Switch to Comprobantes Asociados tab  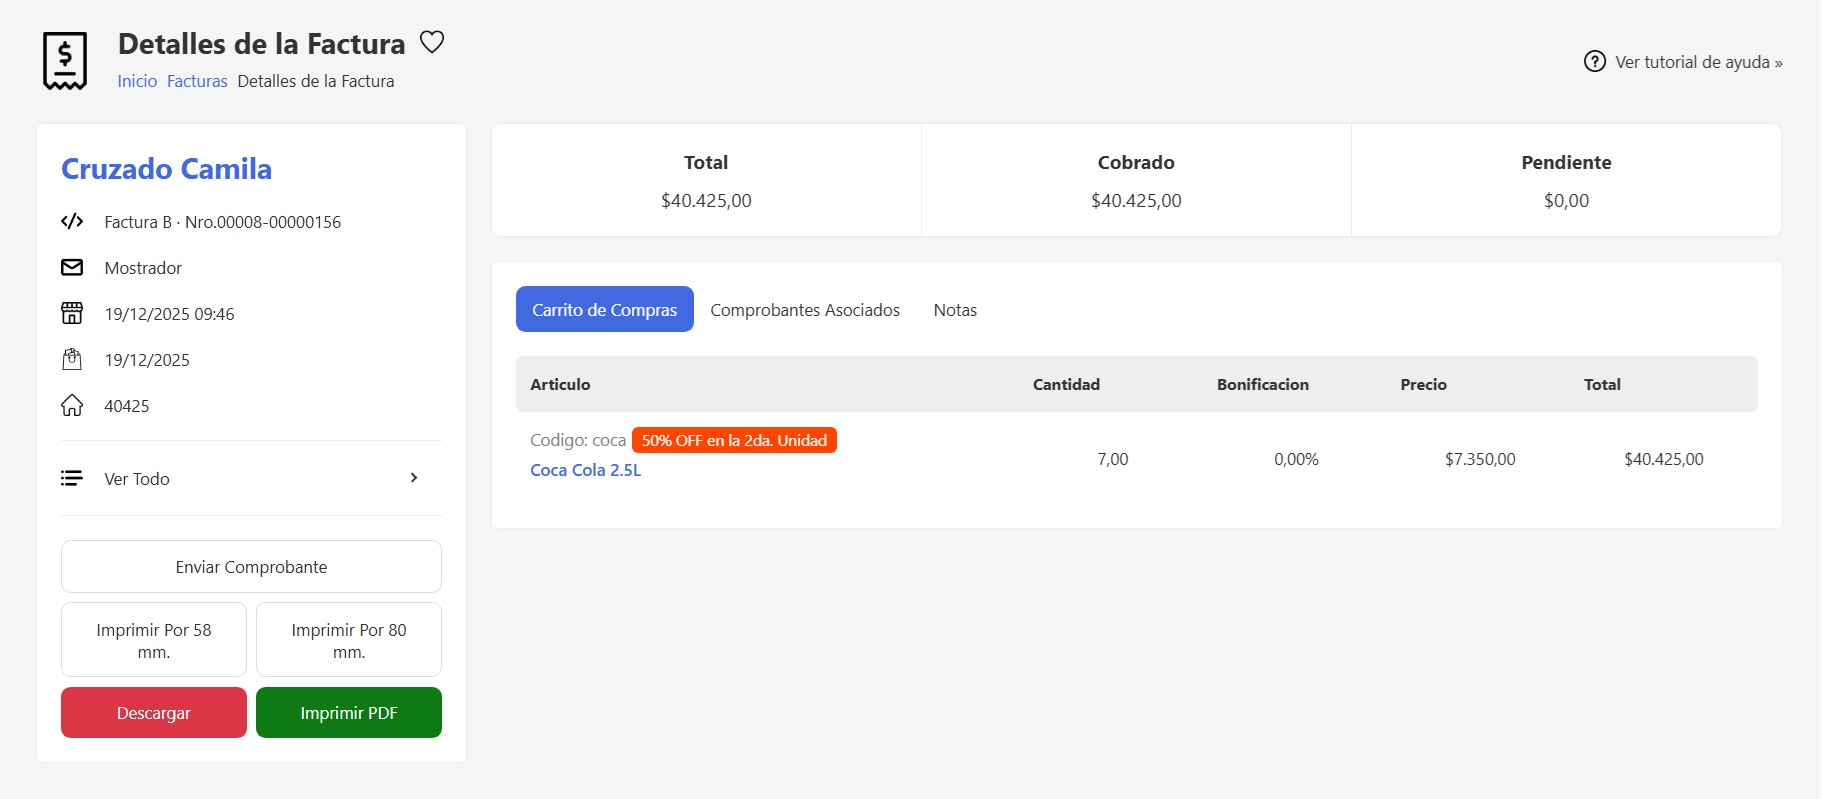[x=805, y=310]
